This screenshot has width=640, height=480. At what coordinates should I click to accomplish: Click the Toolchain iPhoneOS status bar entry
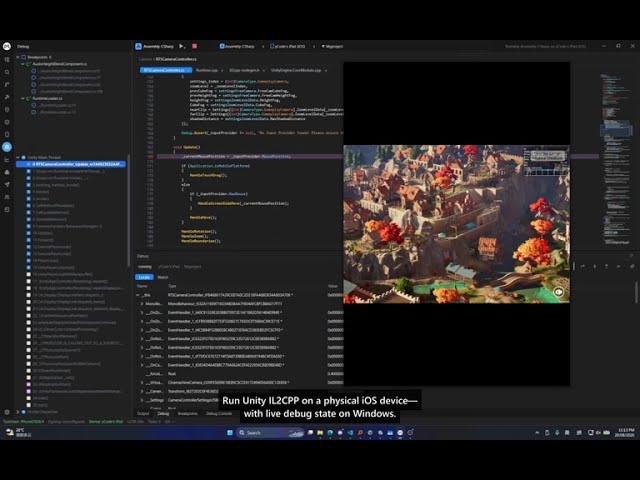[23, 421]
